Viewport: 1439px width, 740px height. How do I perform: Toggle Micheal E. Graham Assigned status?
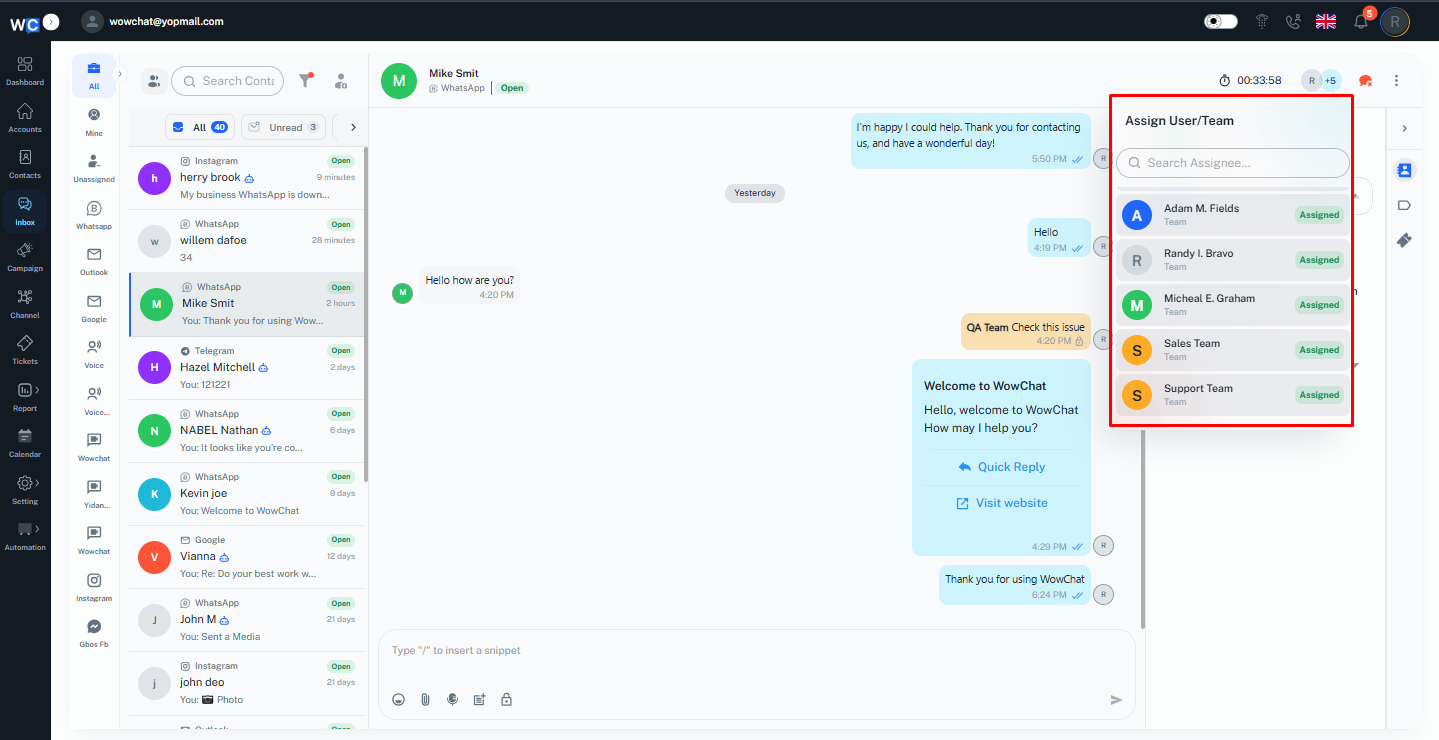click(1319, 305)
